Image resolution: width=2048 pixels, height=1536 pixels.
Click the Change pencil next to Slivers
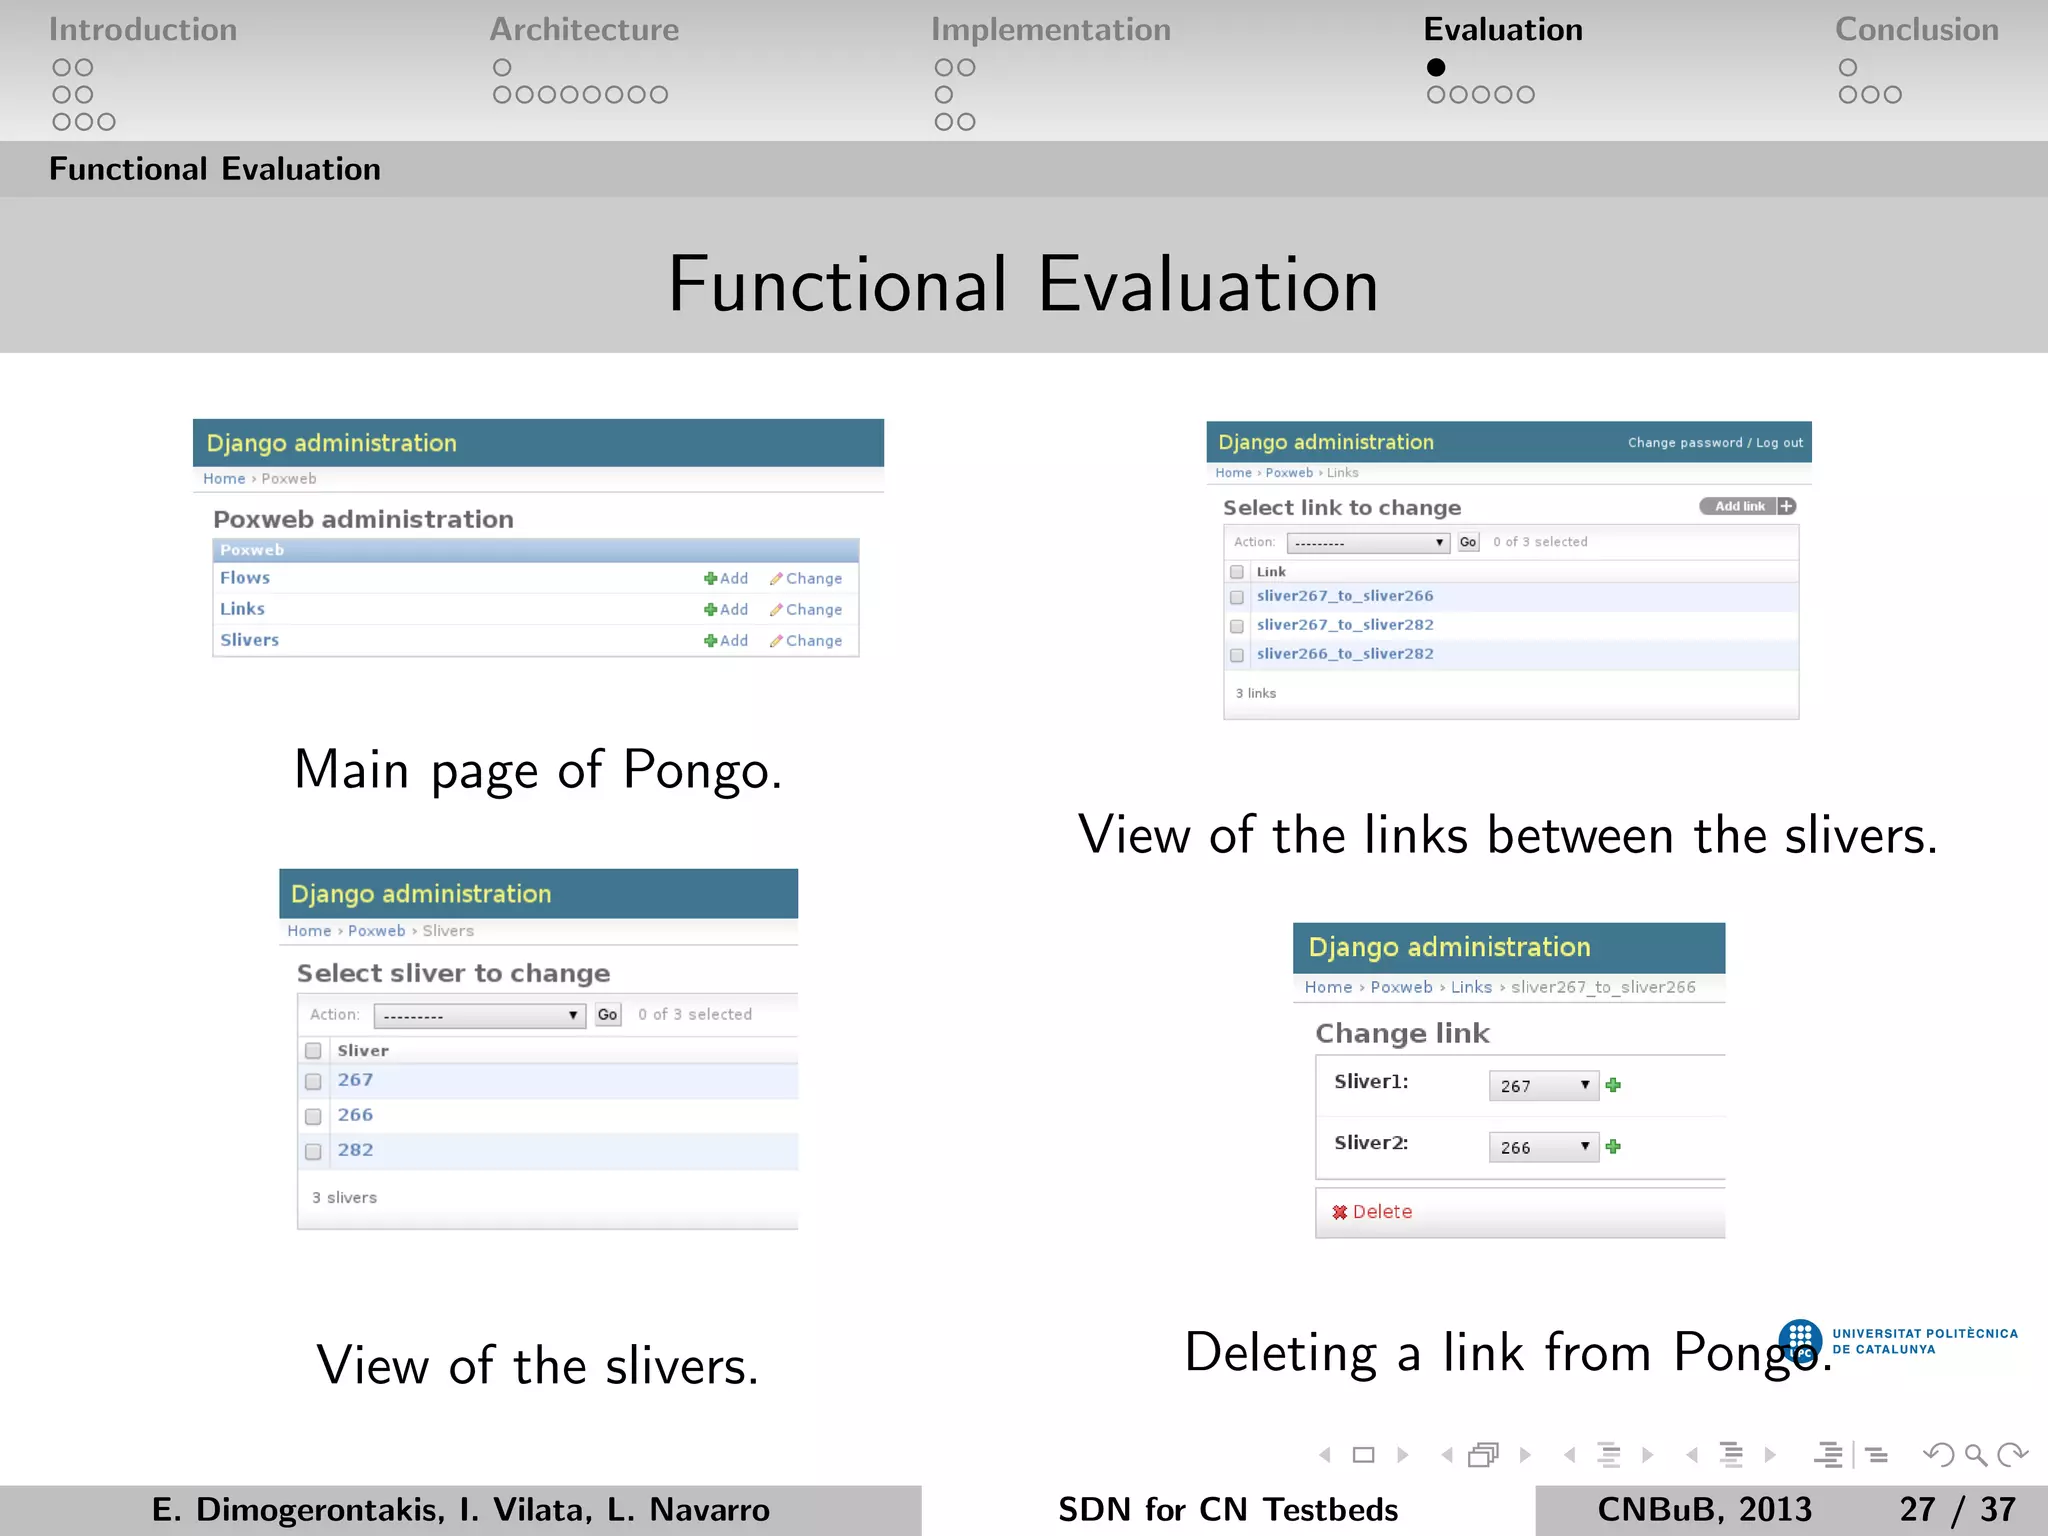click(776, 641)
